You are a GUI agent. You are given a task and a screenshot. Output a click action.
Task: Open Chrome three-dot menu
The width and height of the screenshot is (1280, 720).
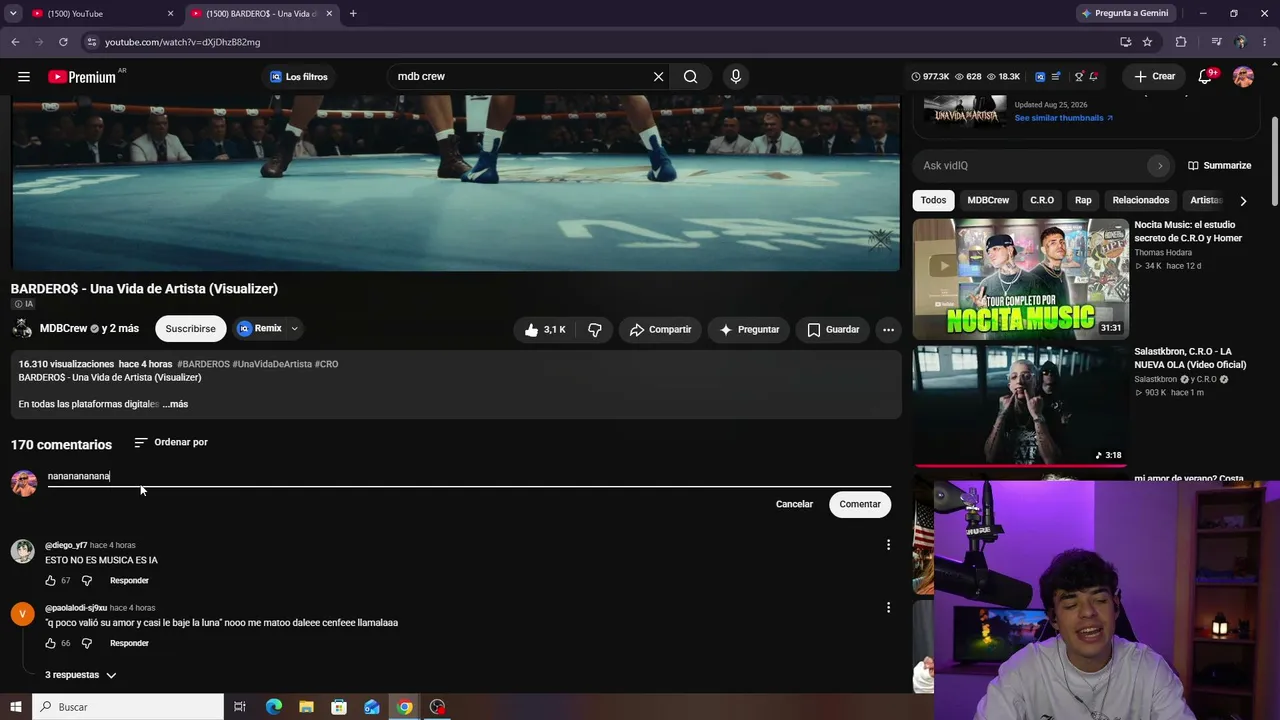pos(1265,42)
